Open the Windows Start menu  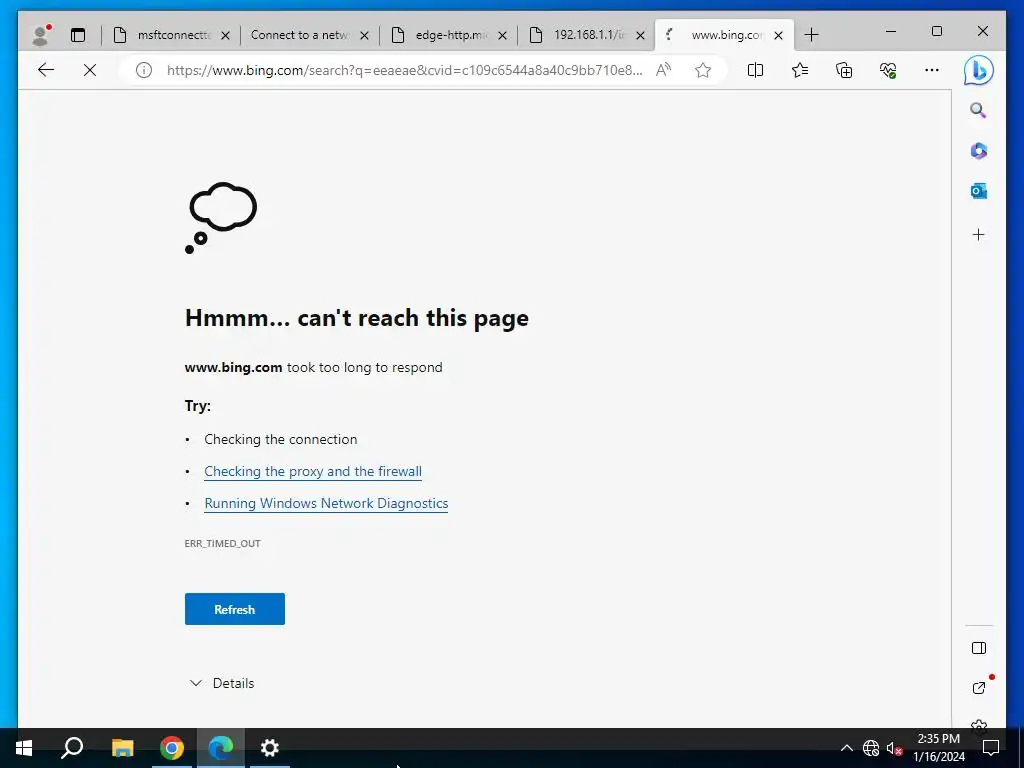pos(24,748)
